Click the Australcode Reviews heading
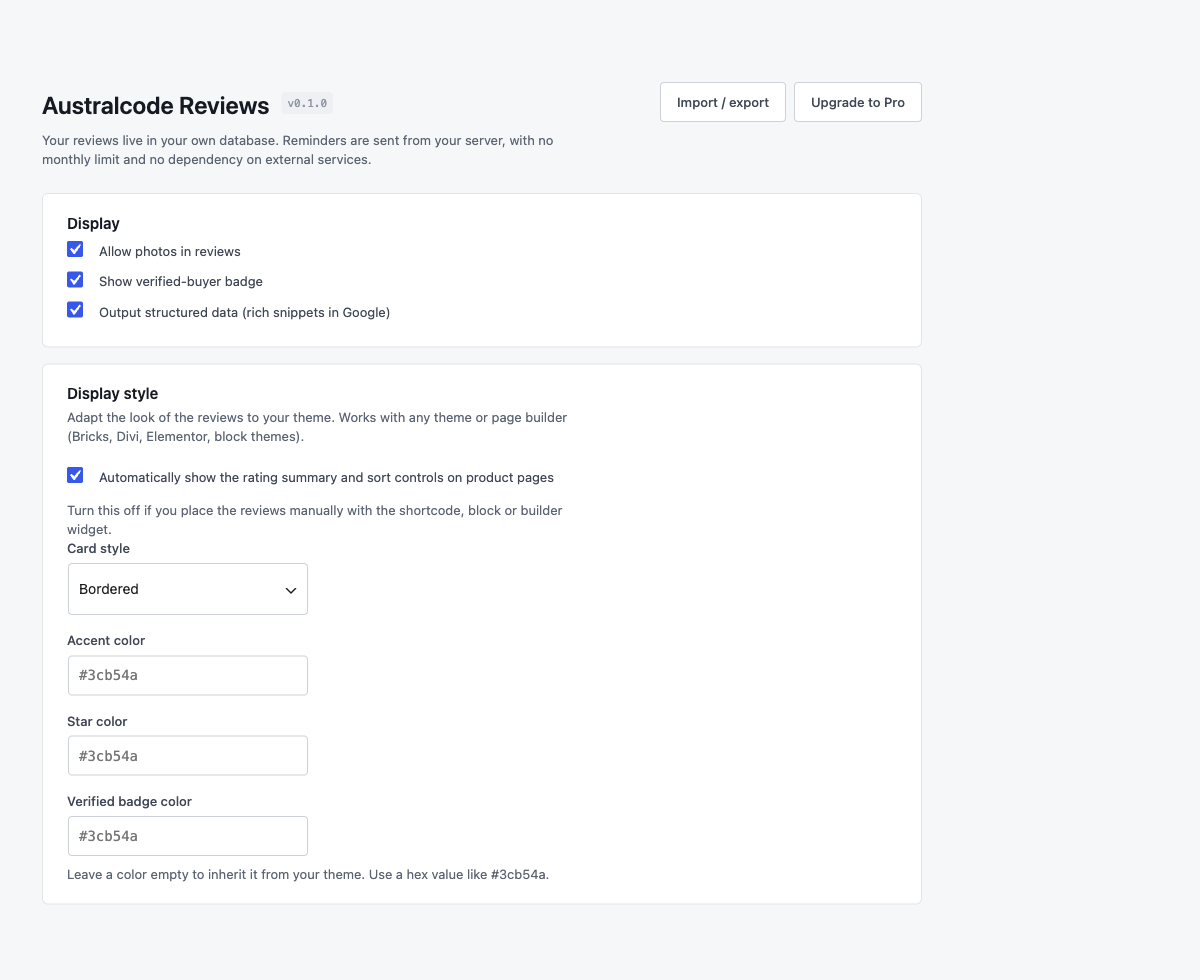The image size is (1200, 980). [x=156, y=106]
